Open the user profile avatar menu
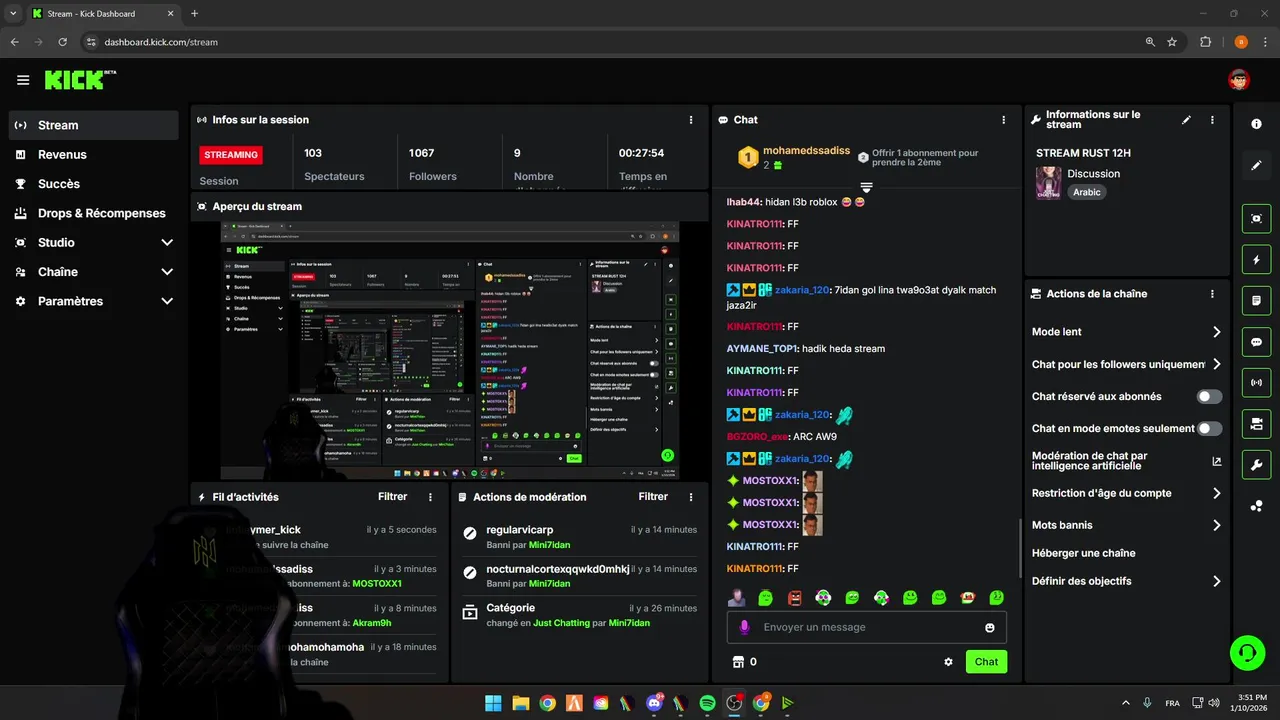This screenshot has width=1280, height=720. [1239, 80]
